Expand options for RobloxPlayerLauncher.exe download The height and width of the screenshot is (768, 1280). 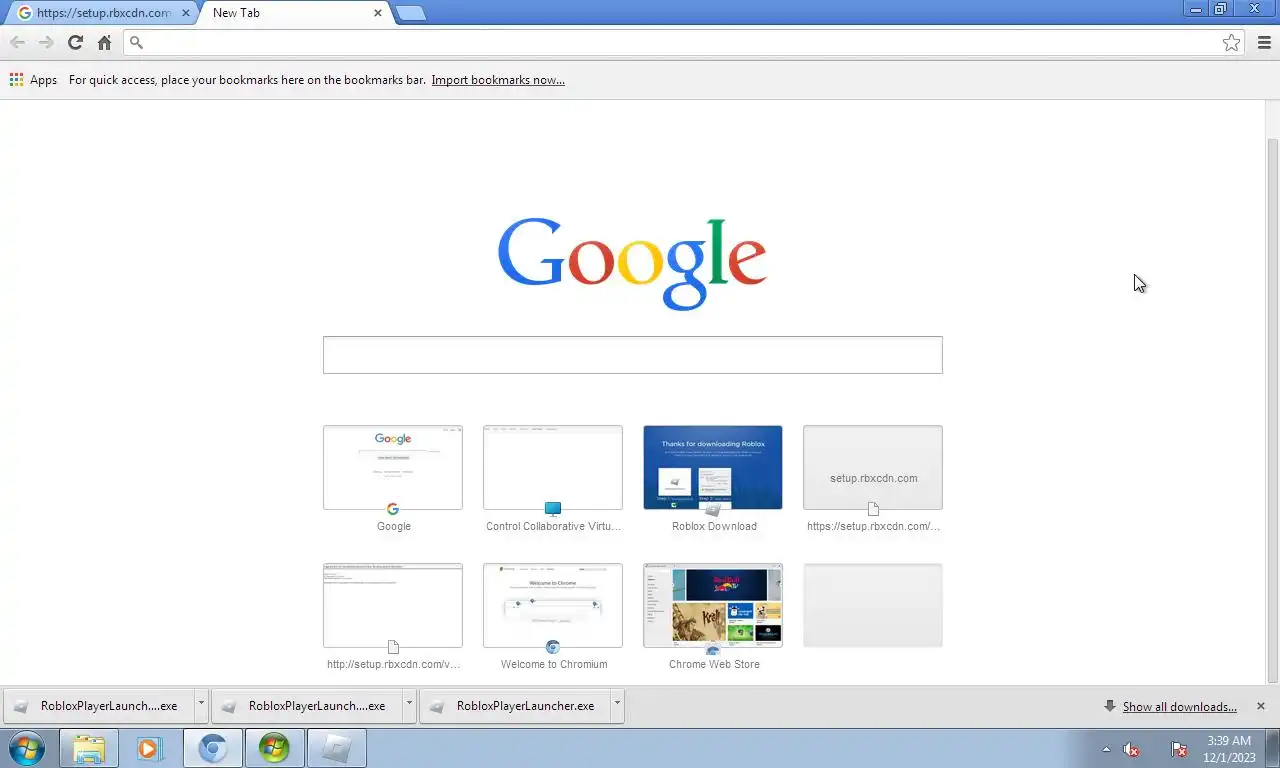click(x=617, y=706)
